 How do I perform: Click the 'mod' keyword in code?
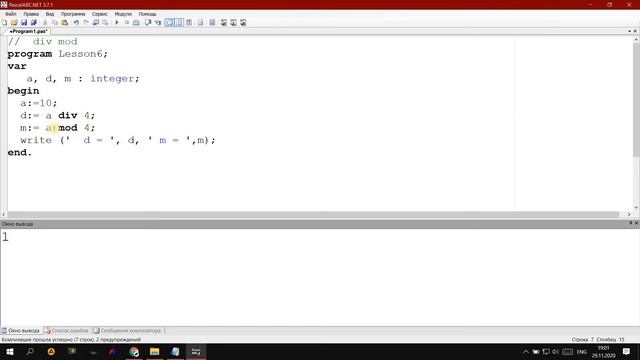pyautogui.click(x=68, y=128)
